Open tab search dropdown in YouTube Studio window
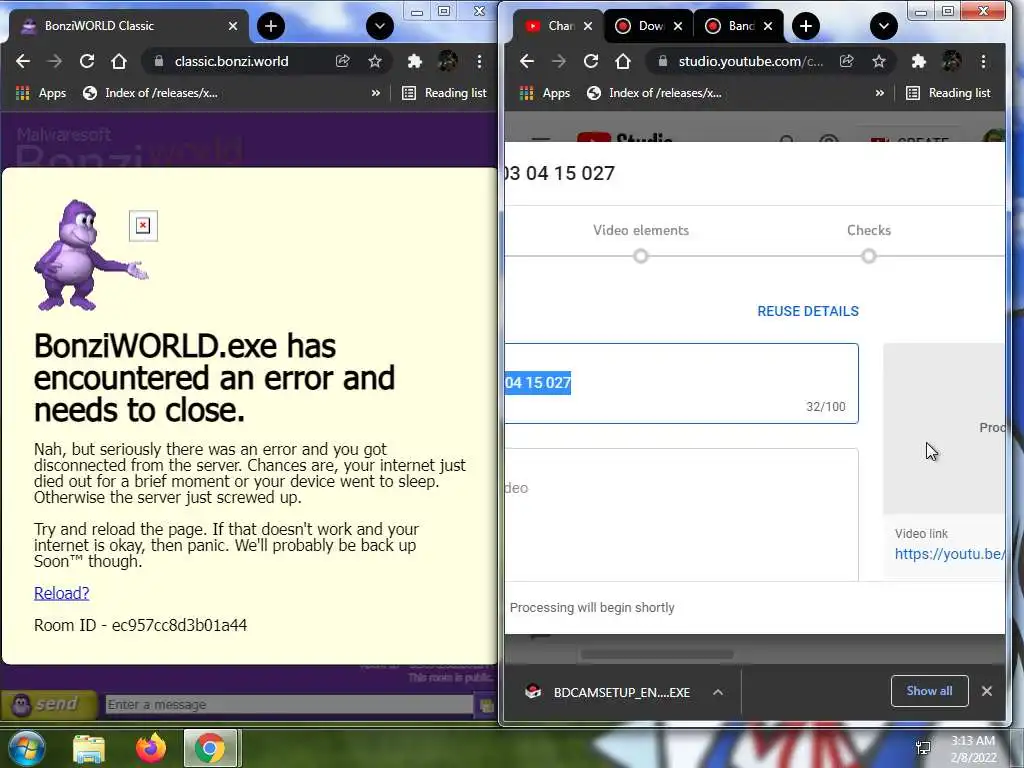This screenshot has height=768, width=1024. click(884, 26)
